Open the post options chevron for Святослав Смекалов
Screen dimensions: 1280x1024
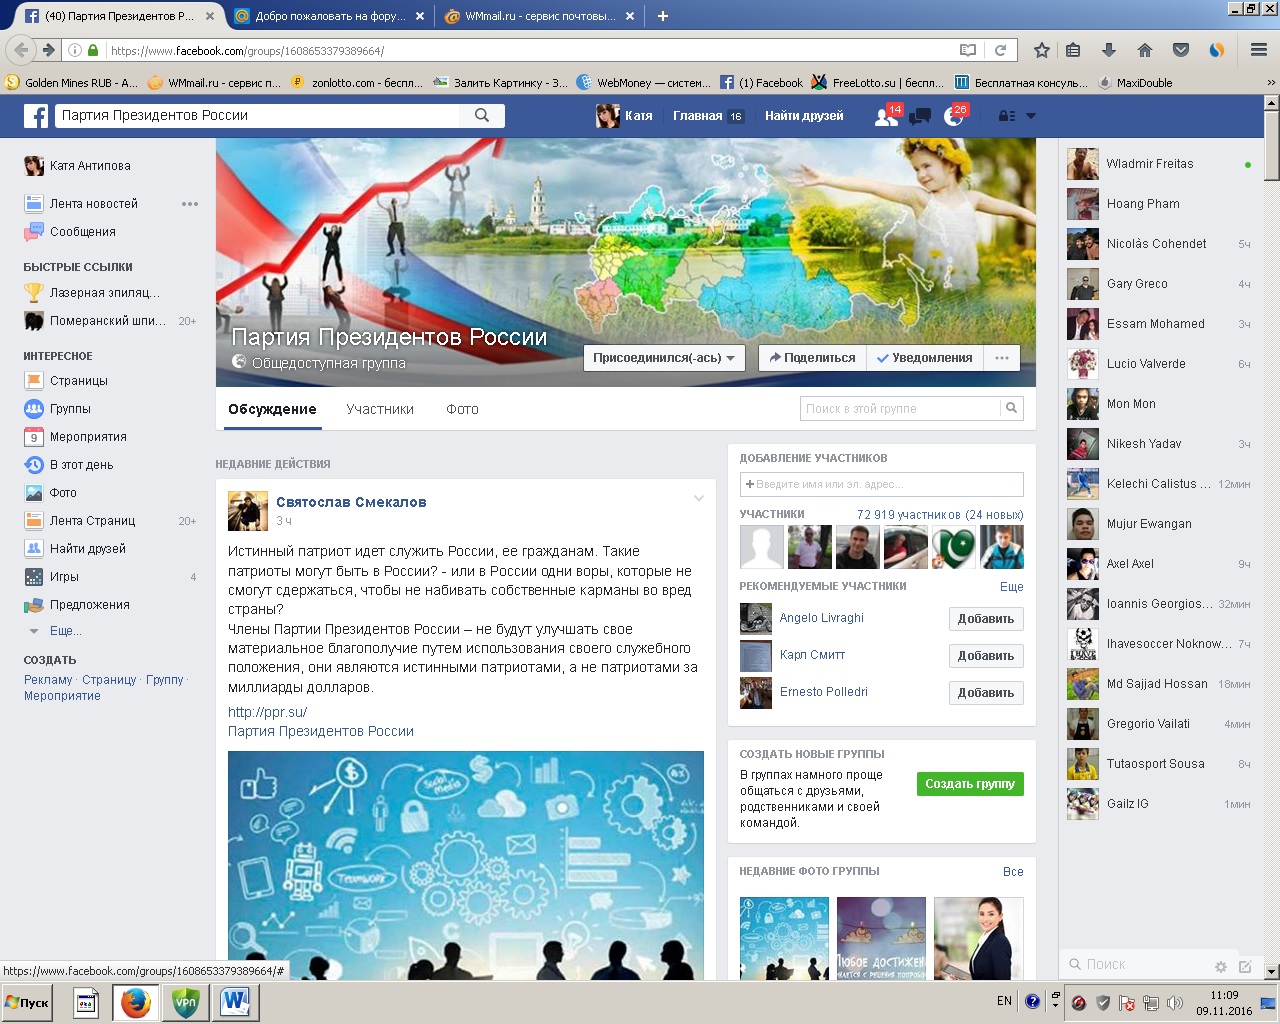pyautogui.click(x=699, y=498)
